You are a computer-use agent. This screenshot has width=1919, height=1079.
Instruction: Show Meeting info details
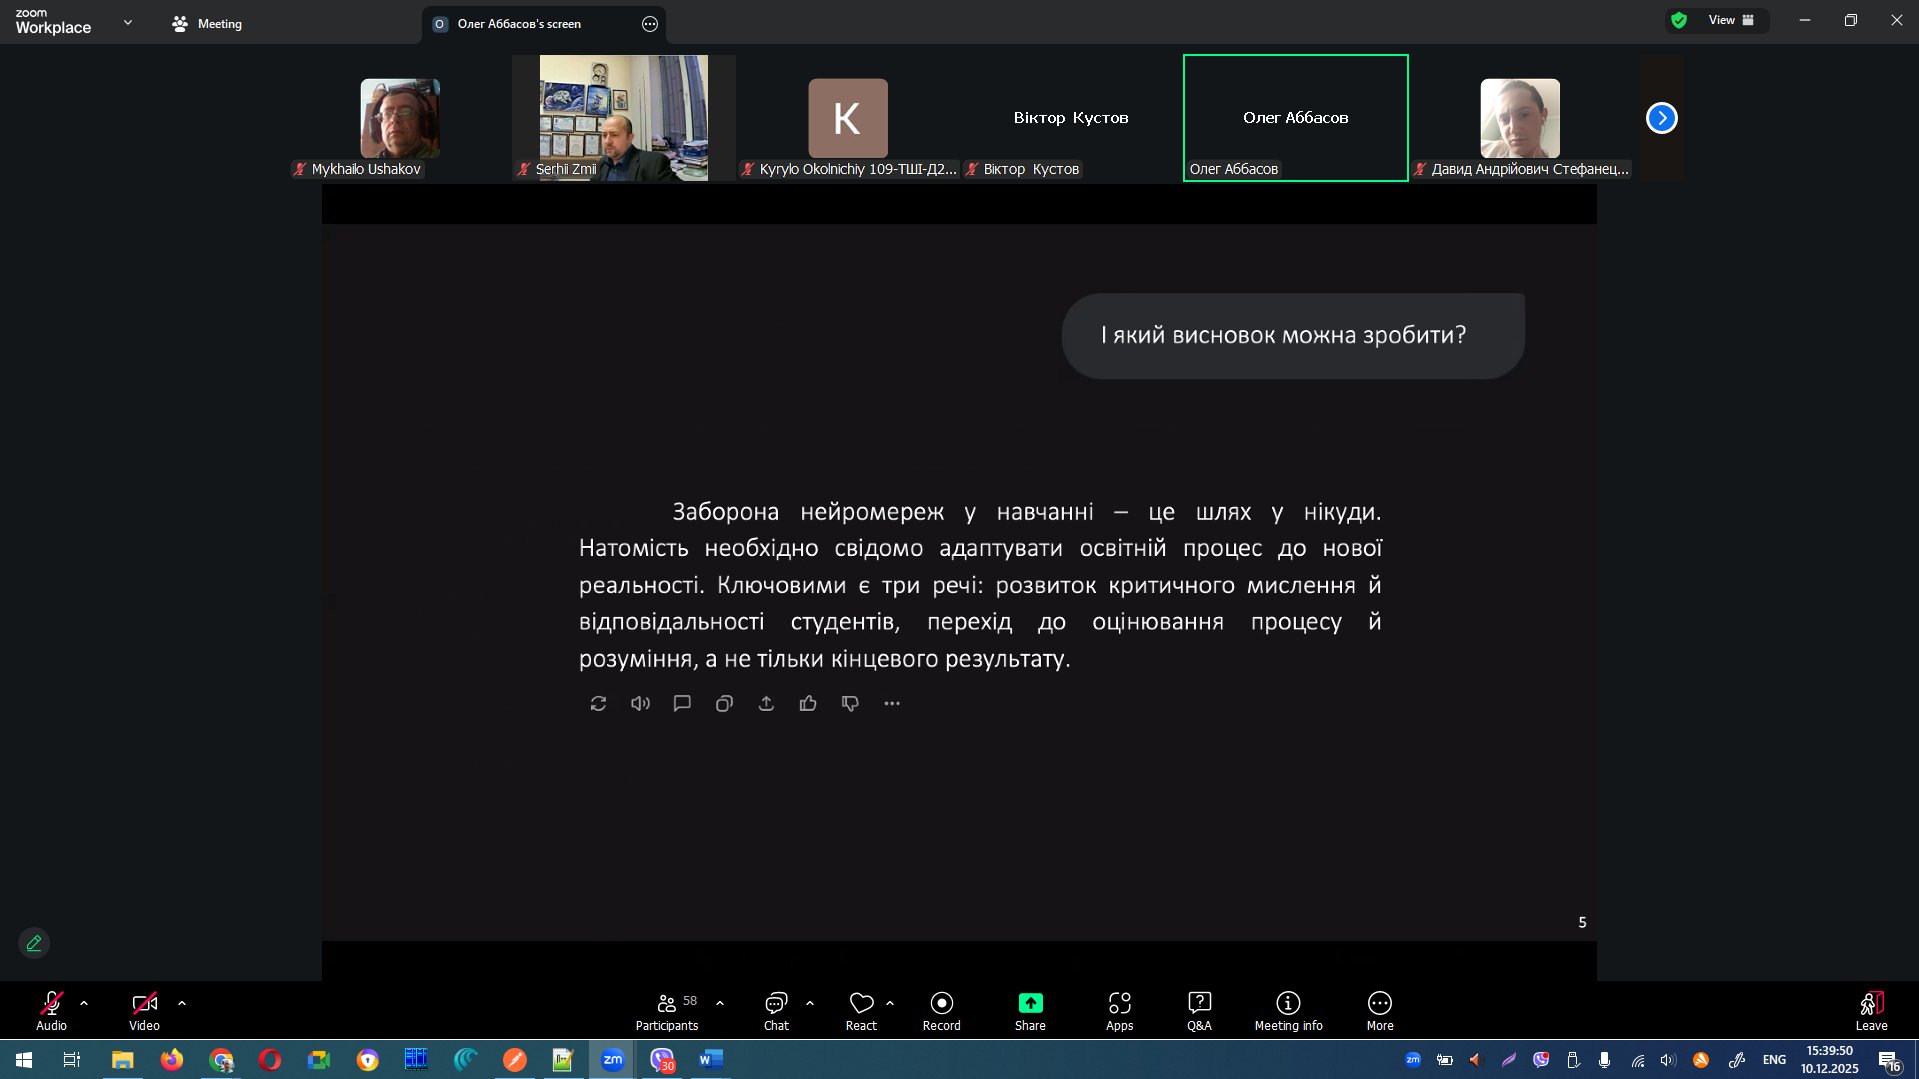[1288, 1009]
